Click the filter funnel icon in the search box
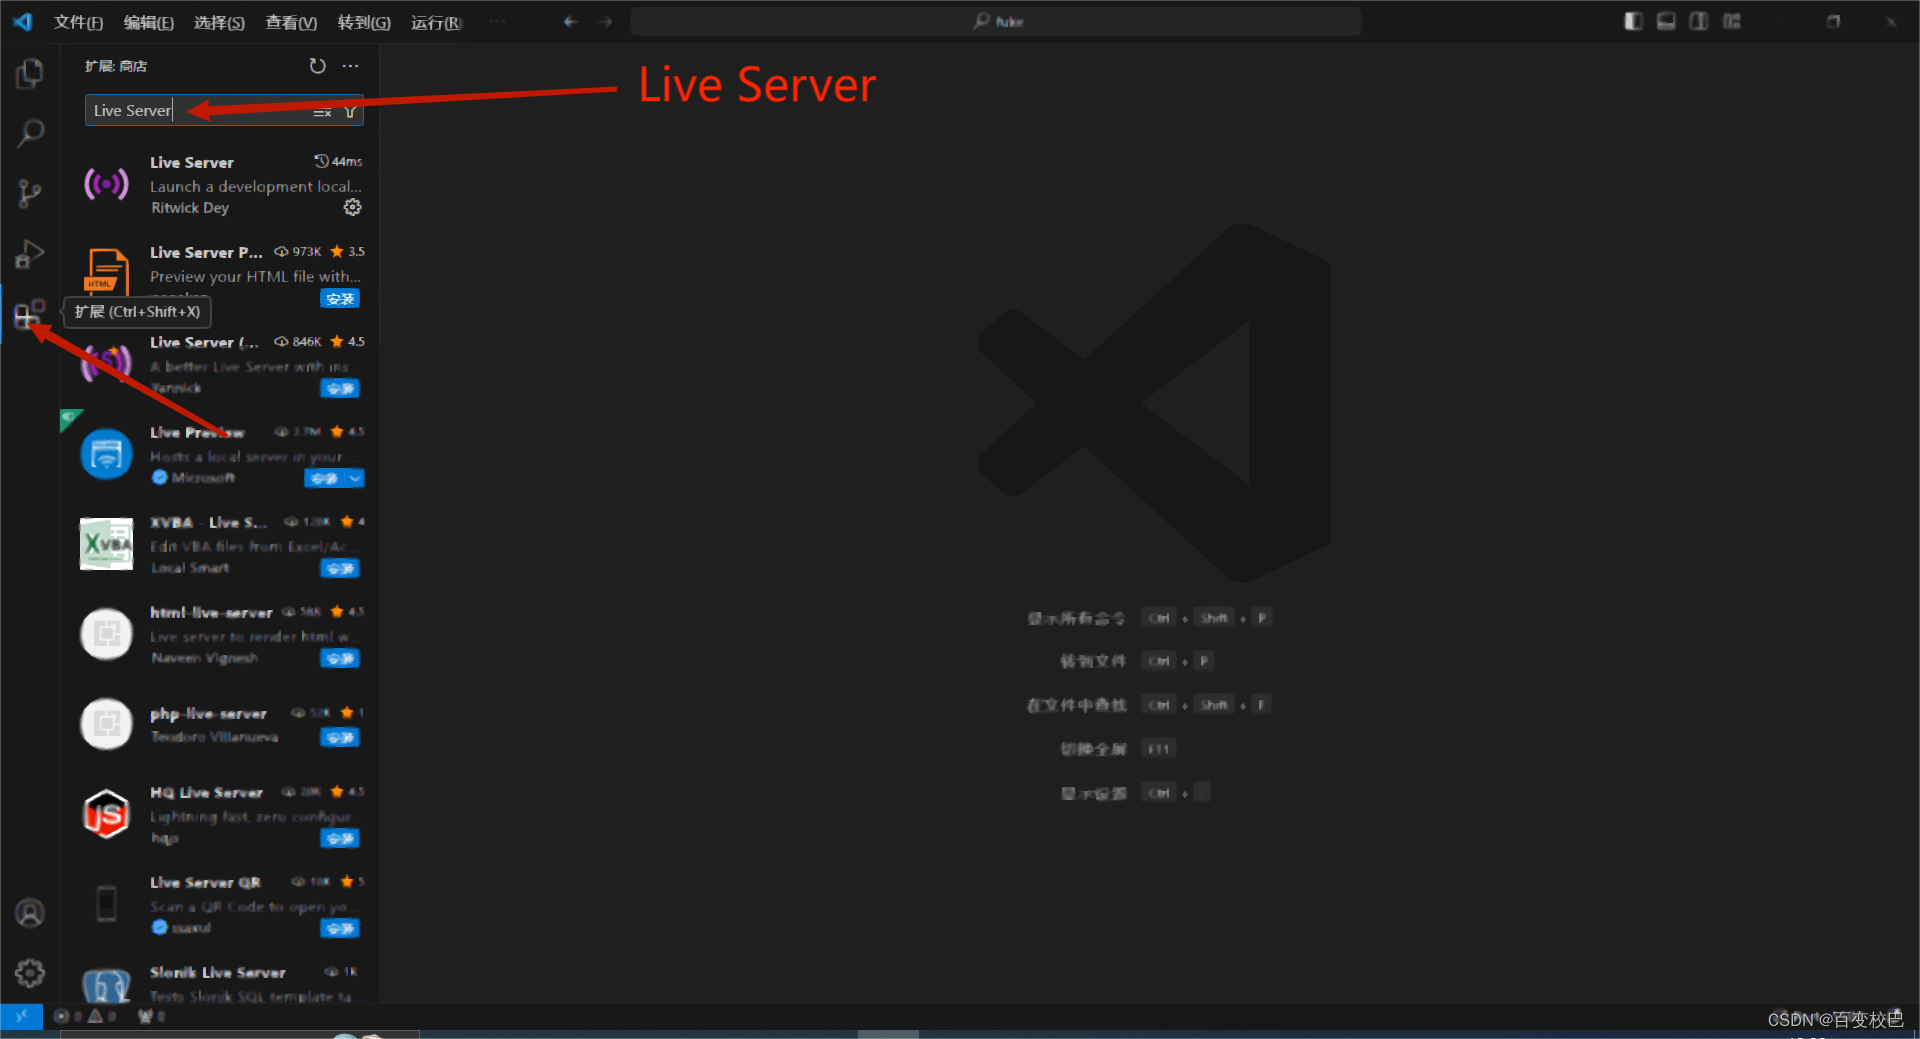1920x1039 pixels. pos(350,111)
